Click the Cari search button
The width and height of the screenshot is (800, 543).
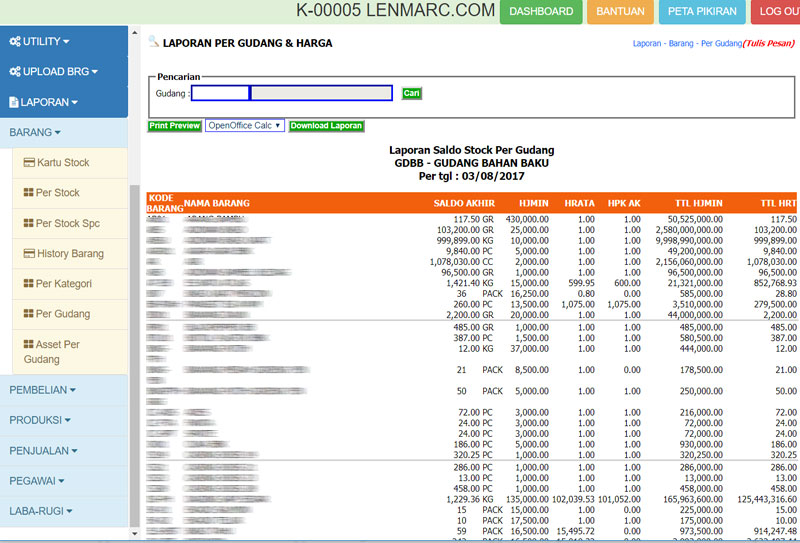(x=411, y=93)
